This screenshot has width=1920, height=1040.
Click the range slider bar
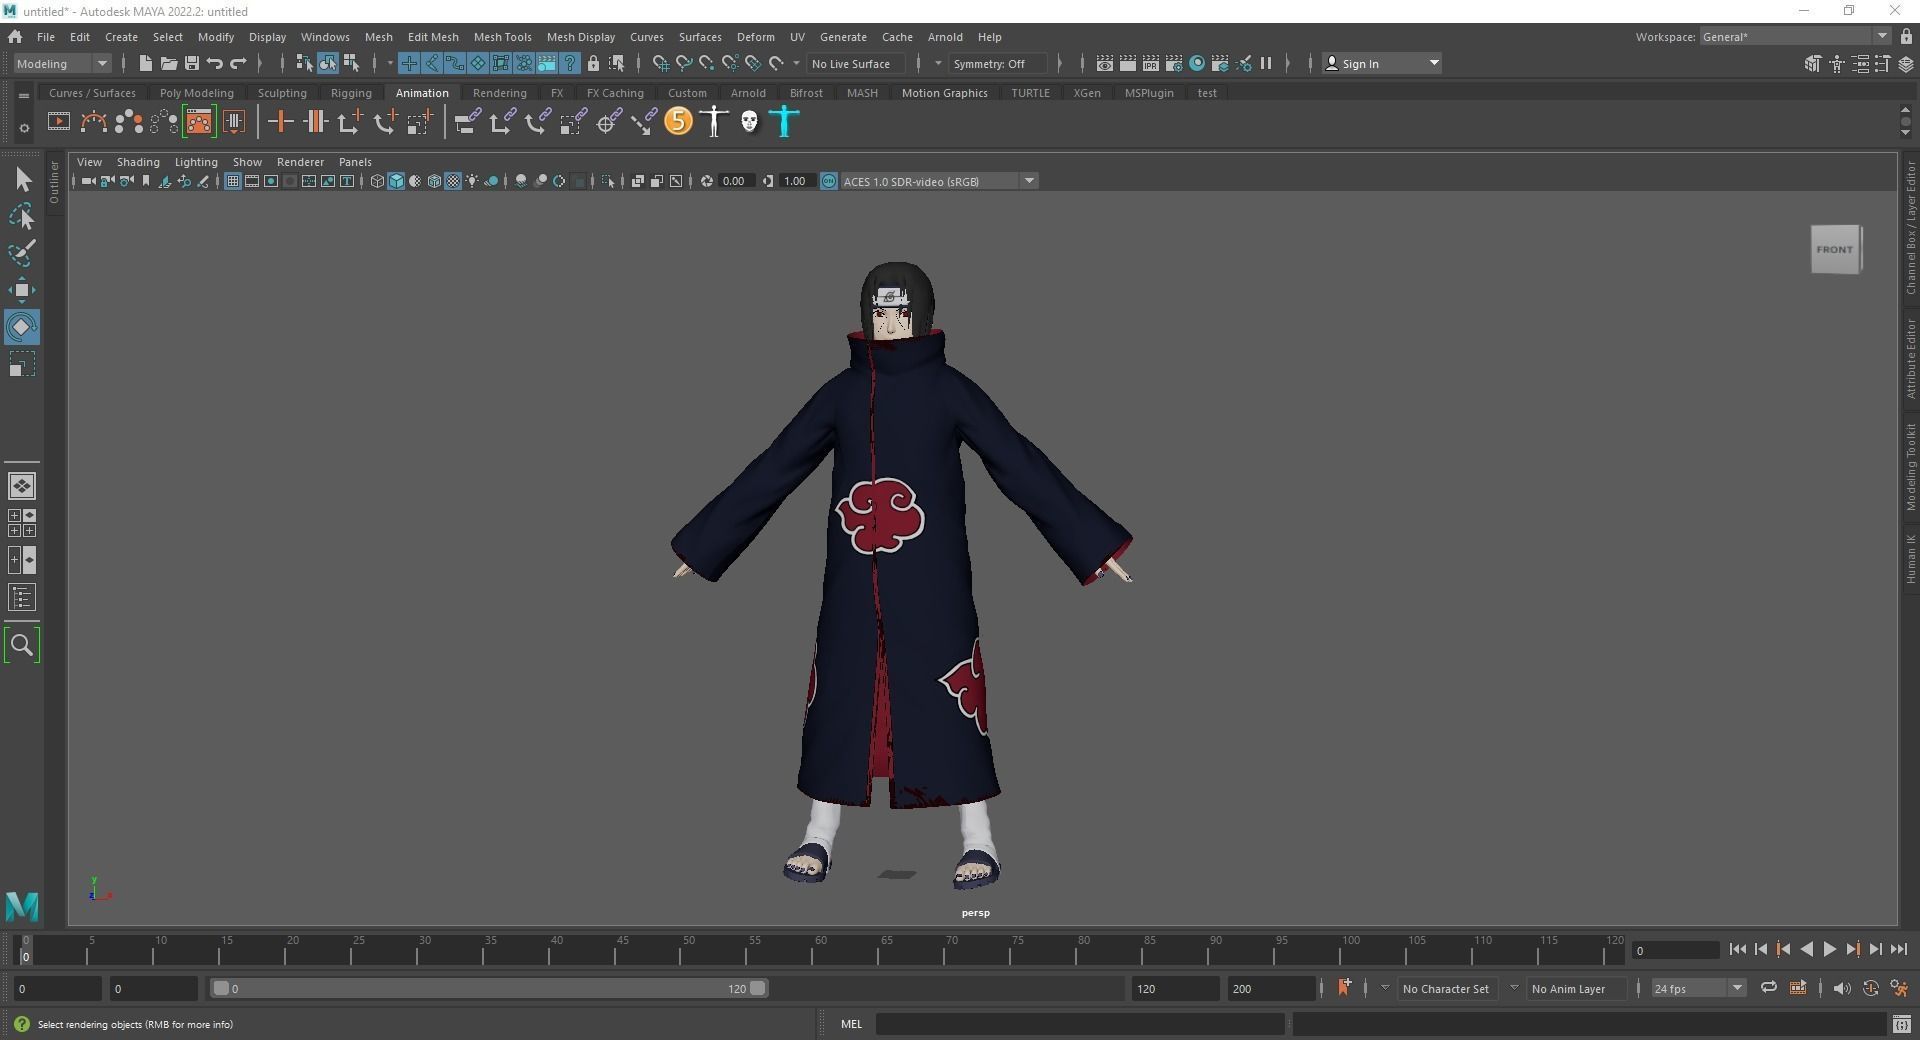point(489,988)
